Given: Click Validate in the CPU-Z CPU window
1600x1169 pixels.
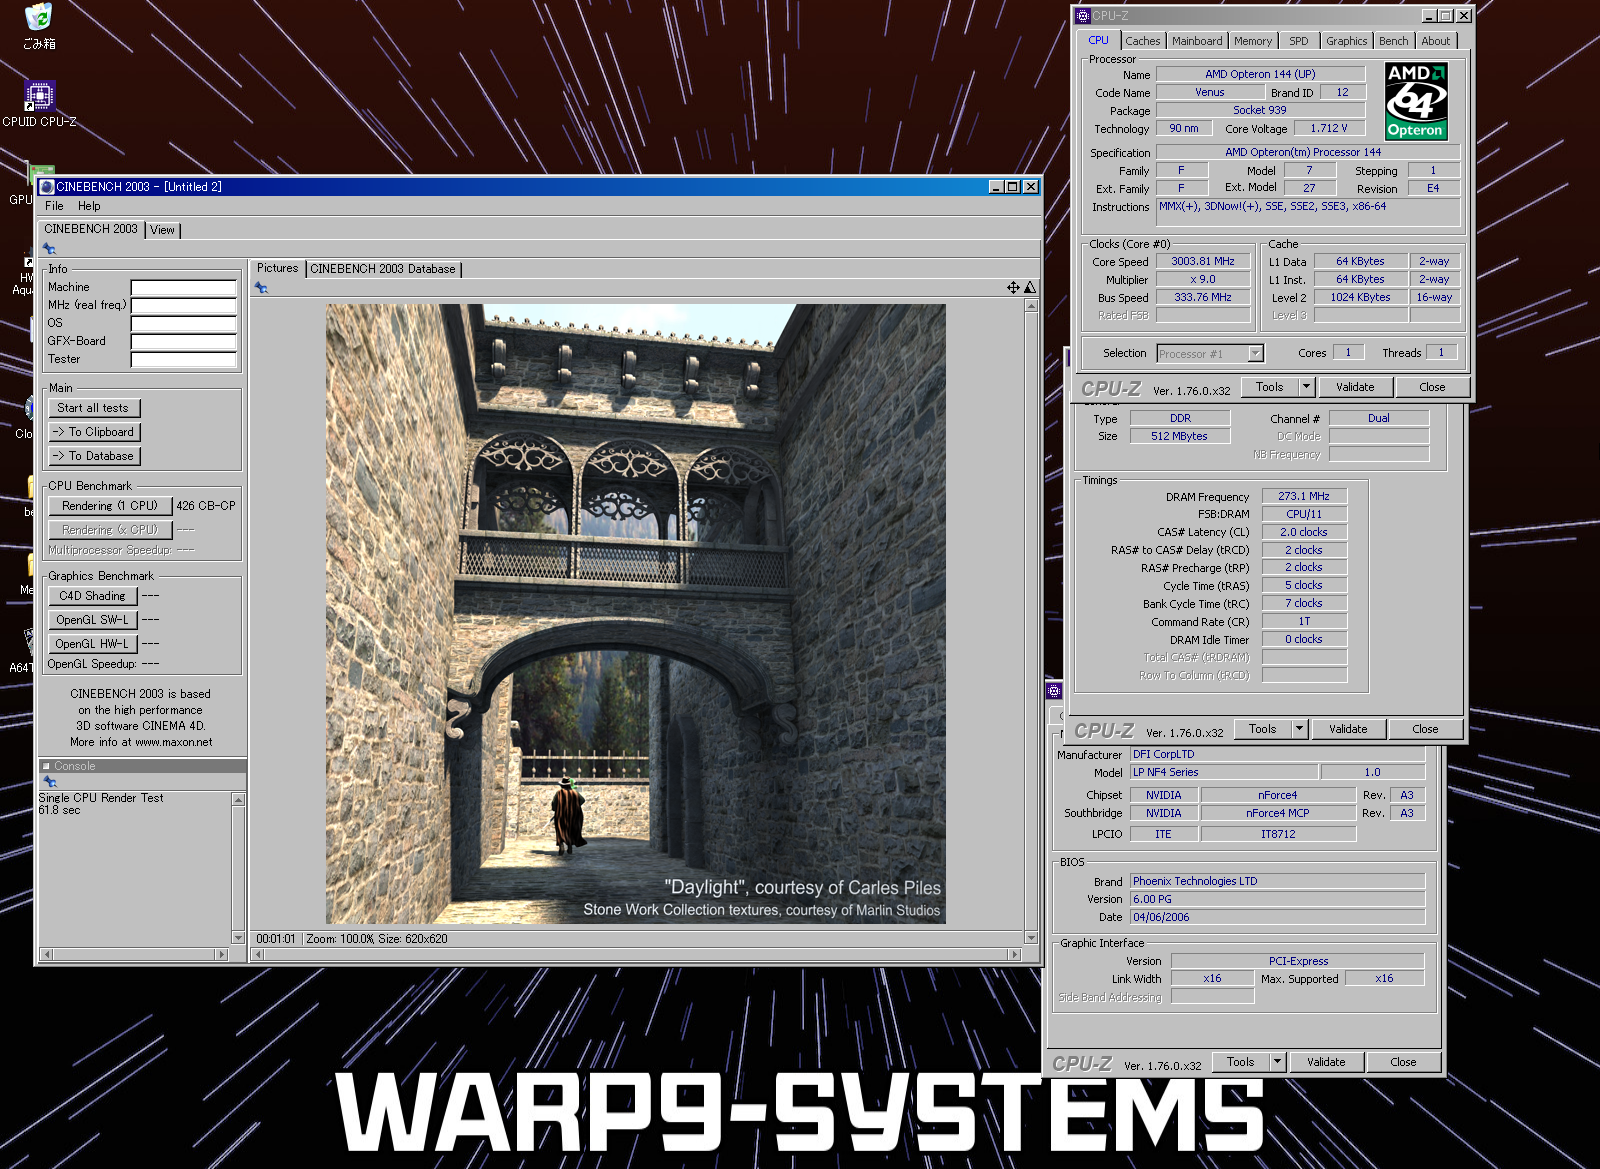Looking at the screenshot, I should [1355, 387].
